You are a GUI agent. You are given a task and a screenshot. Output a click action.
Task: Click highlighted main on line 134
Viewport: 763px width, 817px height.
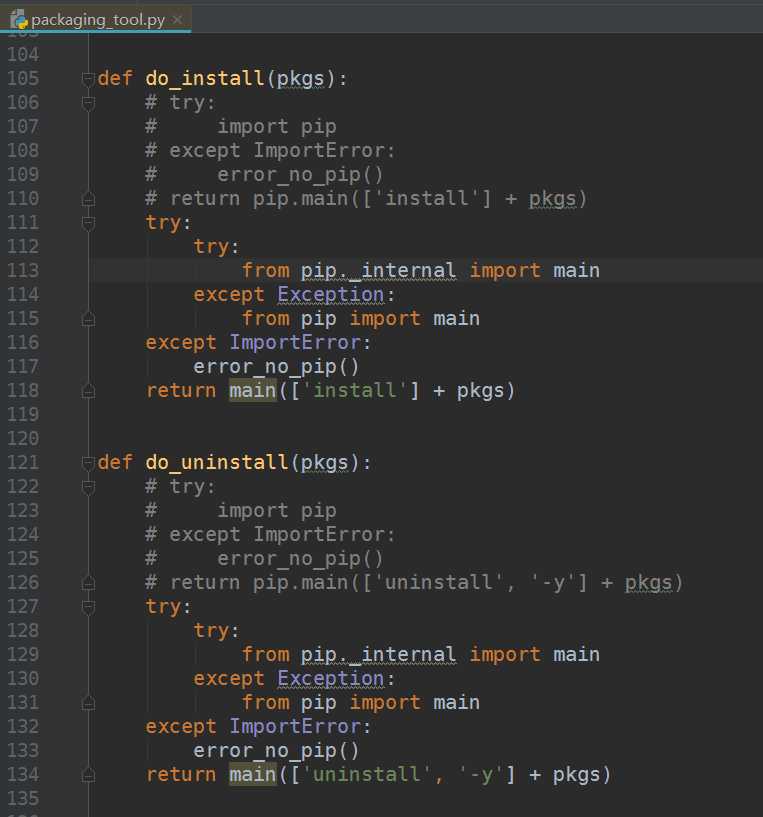[253, 774]
